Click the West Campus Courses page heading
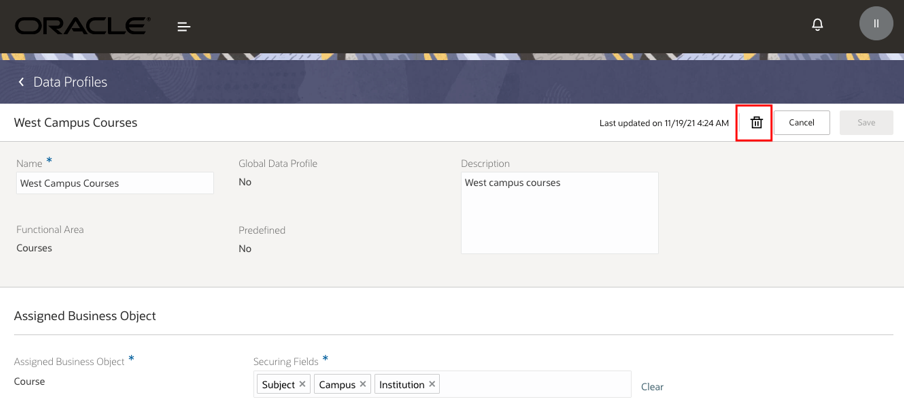904x410 pixels. coord(76,123)
